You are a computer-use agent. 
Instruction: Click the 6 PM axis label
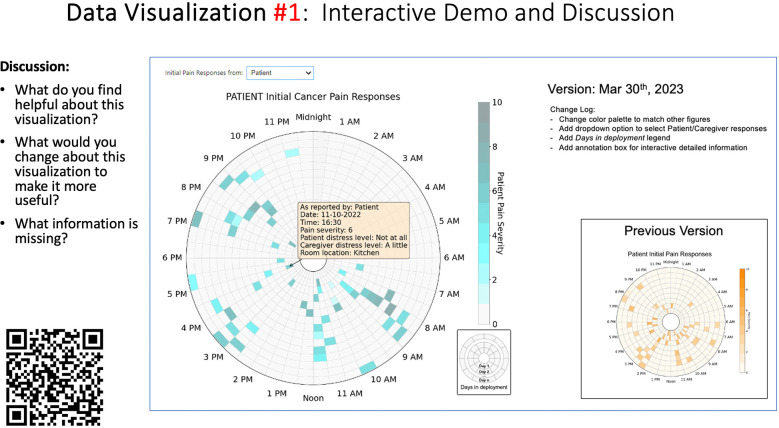172,257
